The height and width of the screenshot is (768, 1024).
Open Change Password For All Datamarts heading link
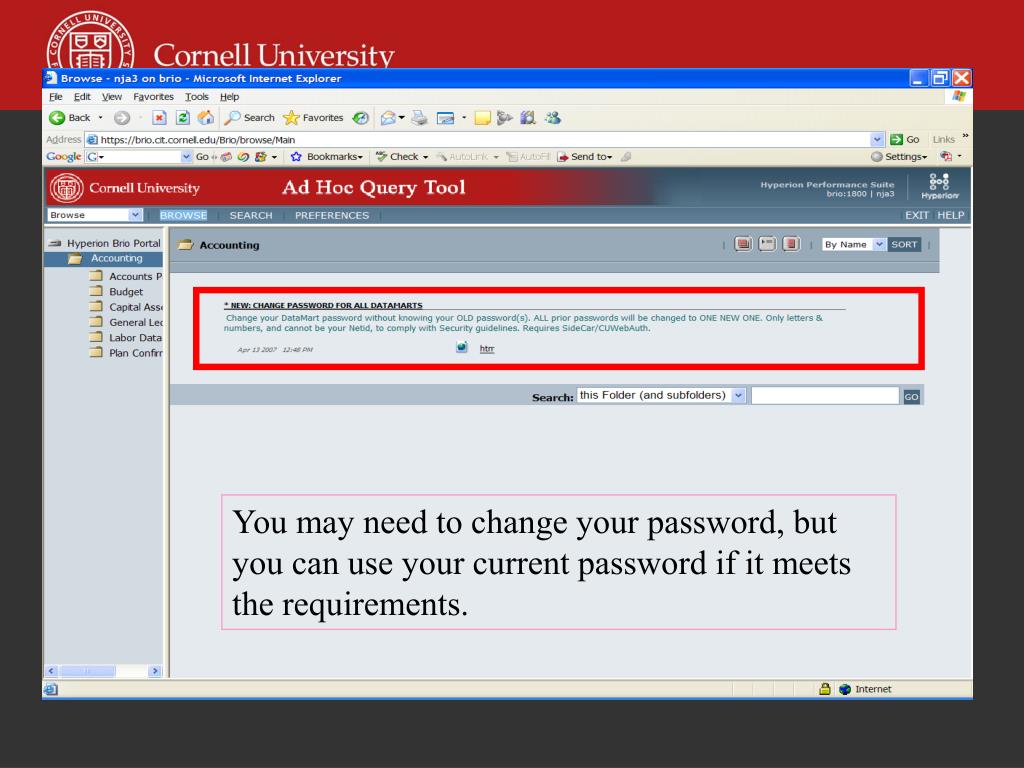click(323, 305)
